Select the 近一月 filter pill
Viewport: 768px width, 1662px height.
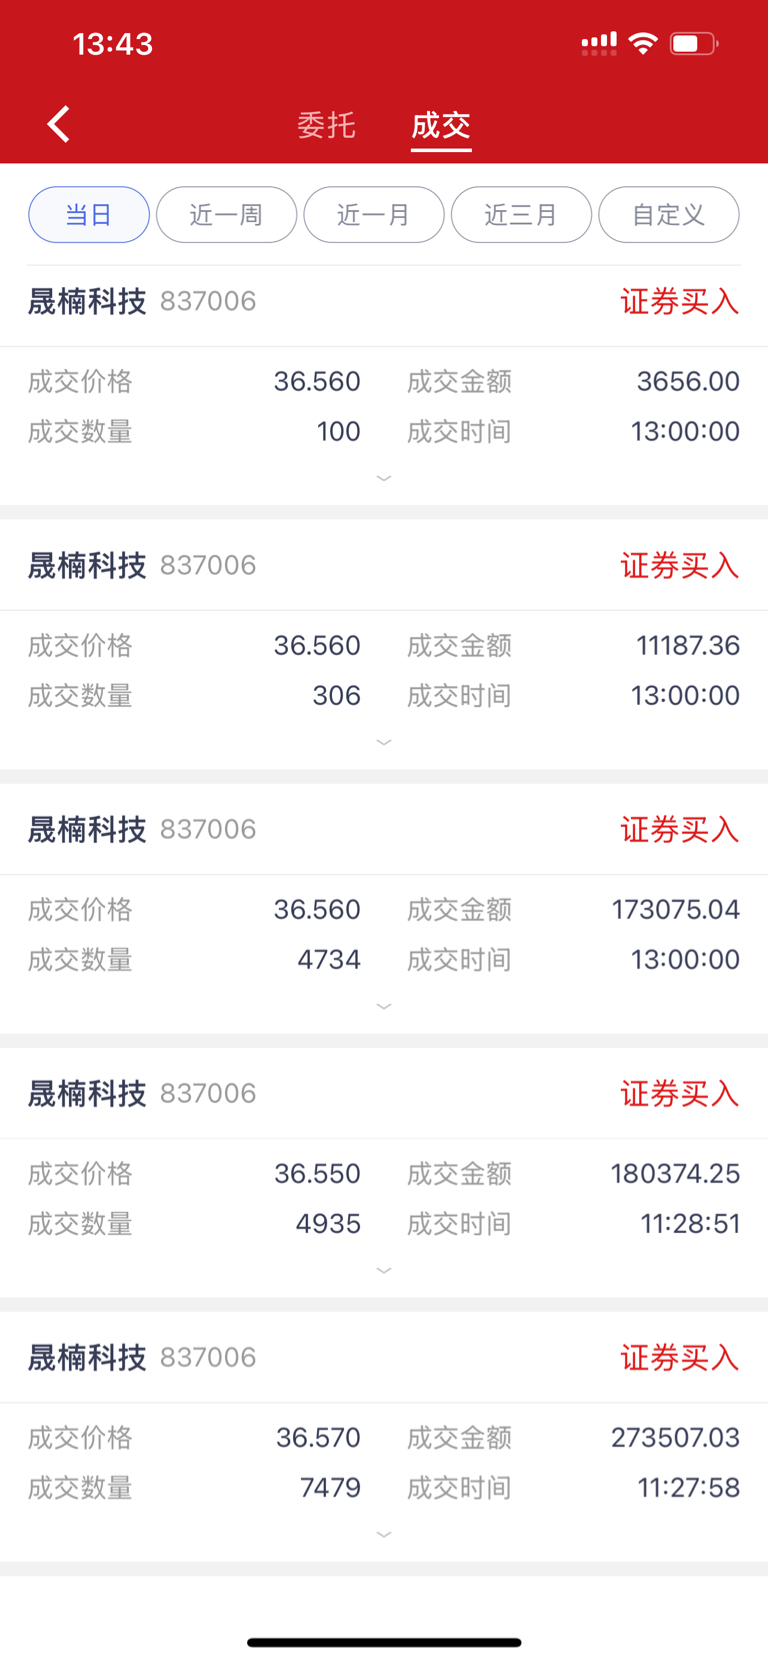(374, 214)
